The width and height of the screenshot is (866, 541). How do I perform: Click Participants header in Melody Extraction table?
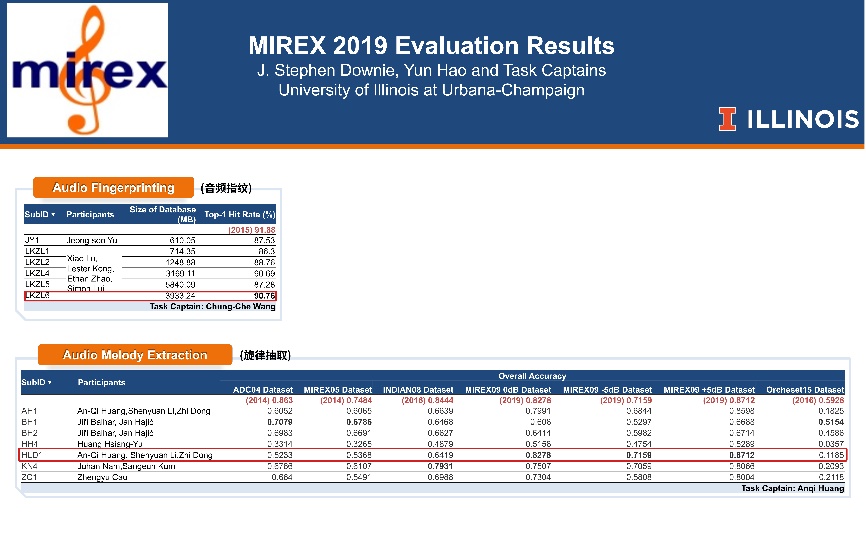(x=101, y=382)
